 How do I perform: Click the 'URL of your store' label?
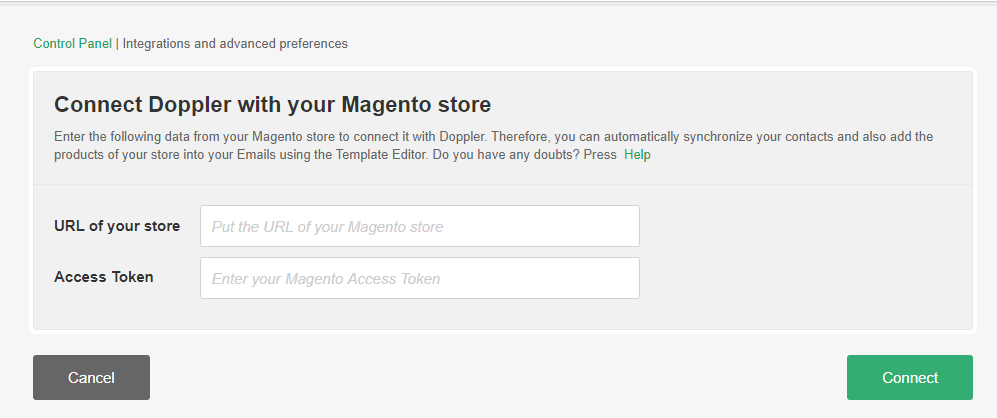pyautogui.click(x=117, y=226)
